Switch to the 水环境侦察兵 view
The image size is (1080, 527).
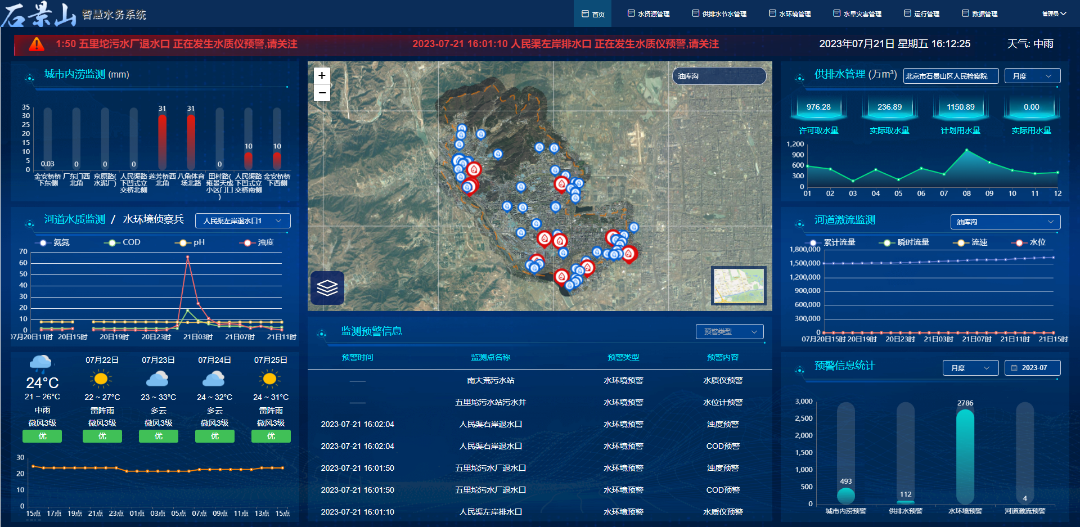(153, 219)
